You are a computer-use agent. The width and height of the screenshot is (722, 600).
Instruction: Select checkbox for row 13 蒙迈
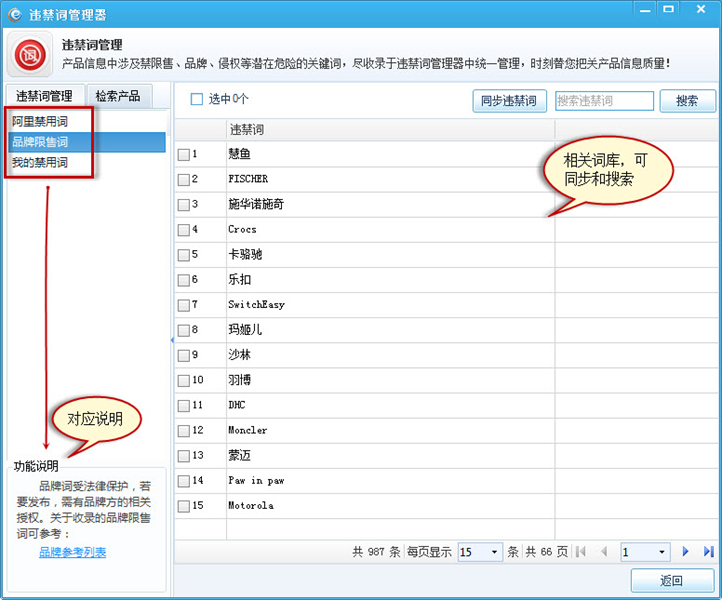point(184,456)
